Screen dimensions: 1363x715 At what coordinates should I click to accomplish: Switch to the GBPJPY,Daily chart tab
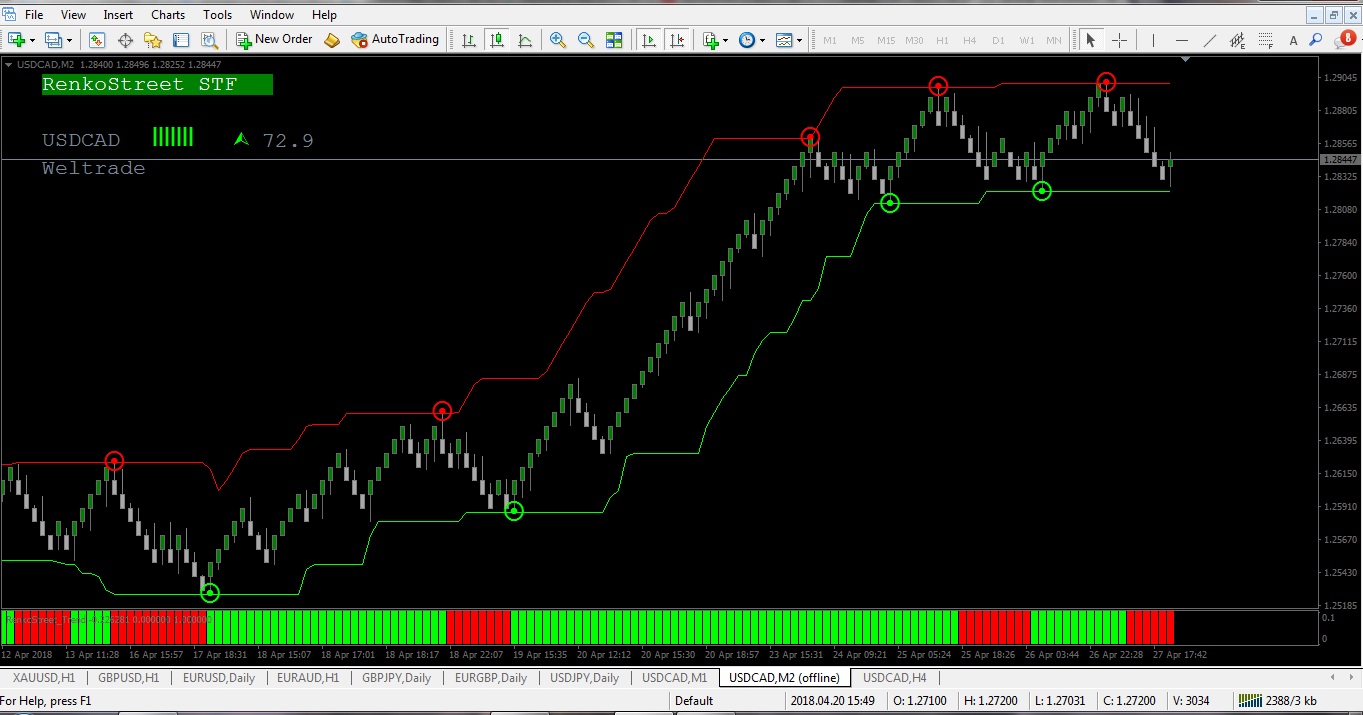pyautogui.click(x=397, y=677)
